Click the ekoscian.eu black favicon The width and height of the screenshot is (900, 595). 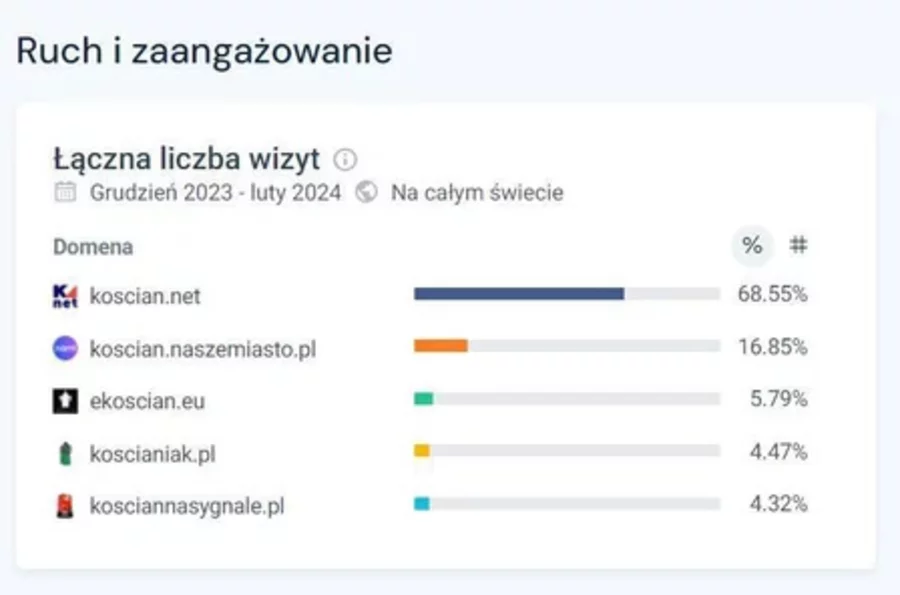pyautogui.click(x=64, y=401)
